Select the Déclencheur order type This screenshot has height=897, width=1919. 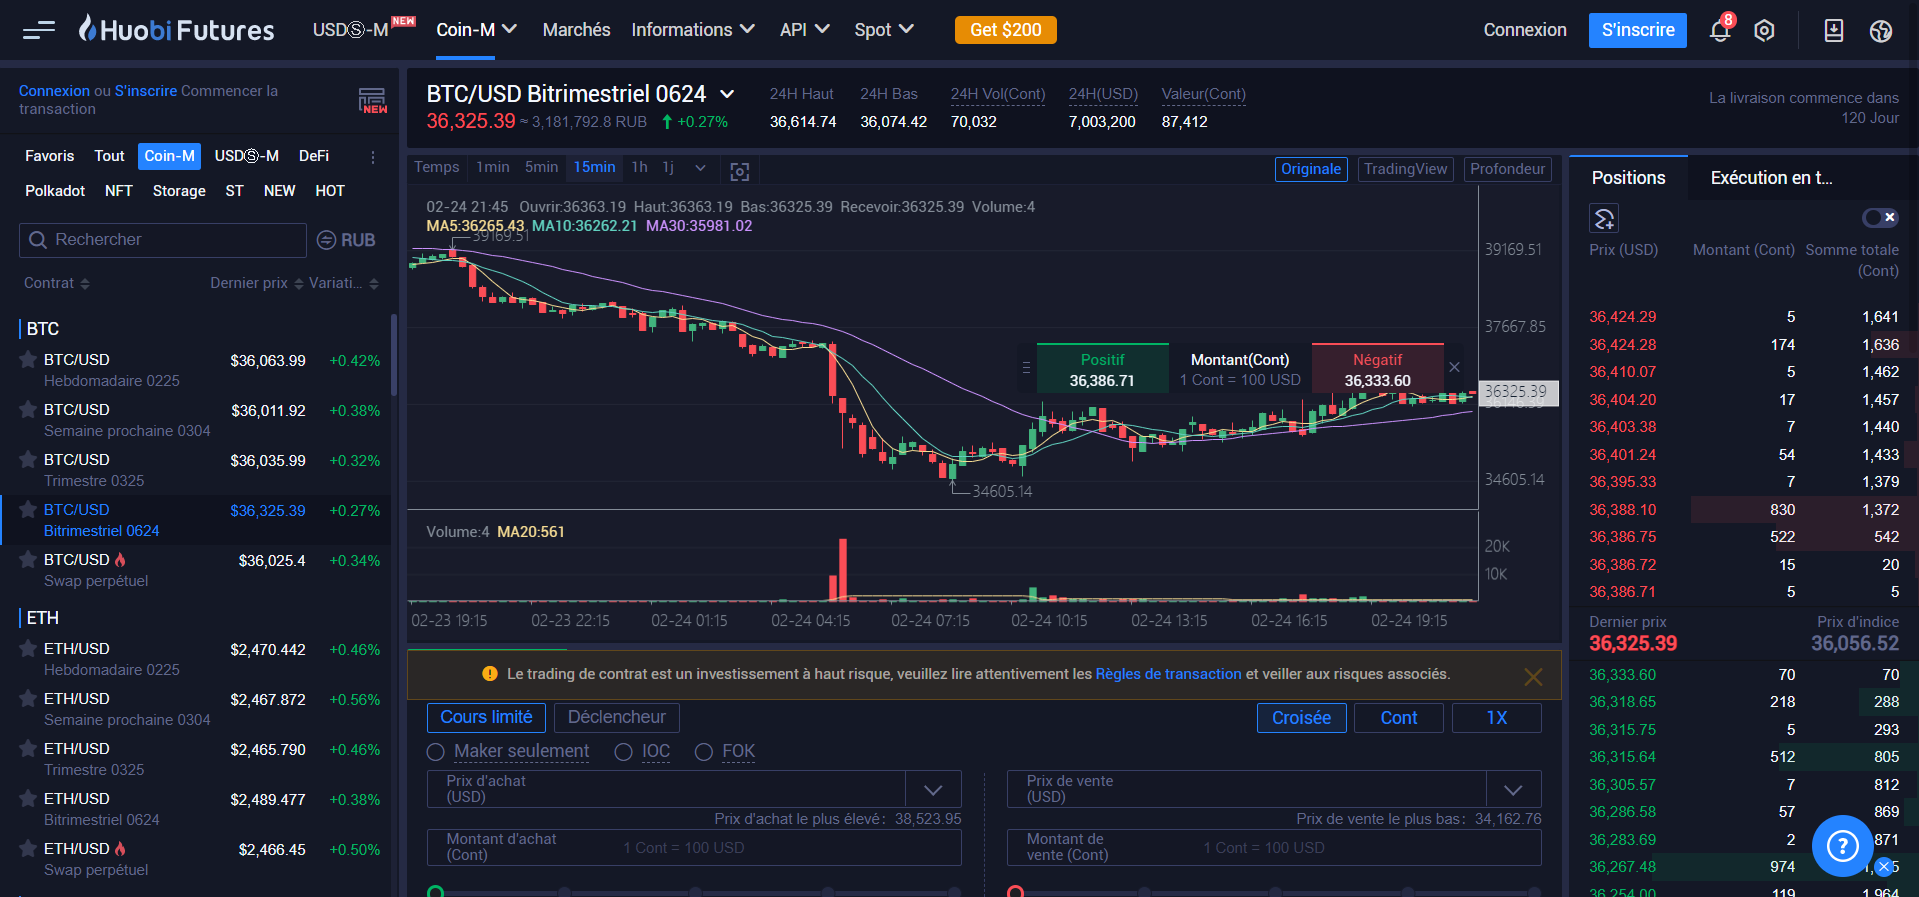click(616, 717)
